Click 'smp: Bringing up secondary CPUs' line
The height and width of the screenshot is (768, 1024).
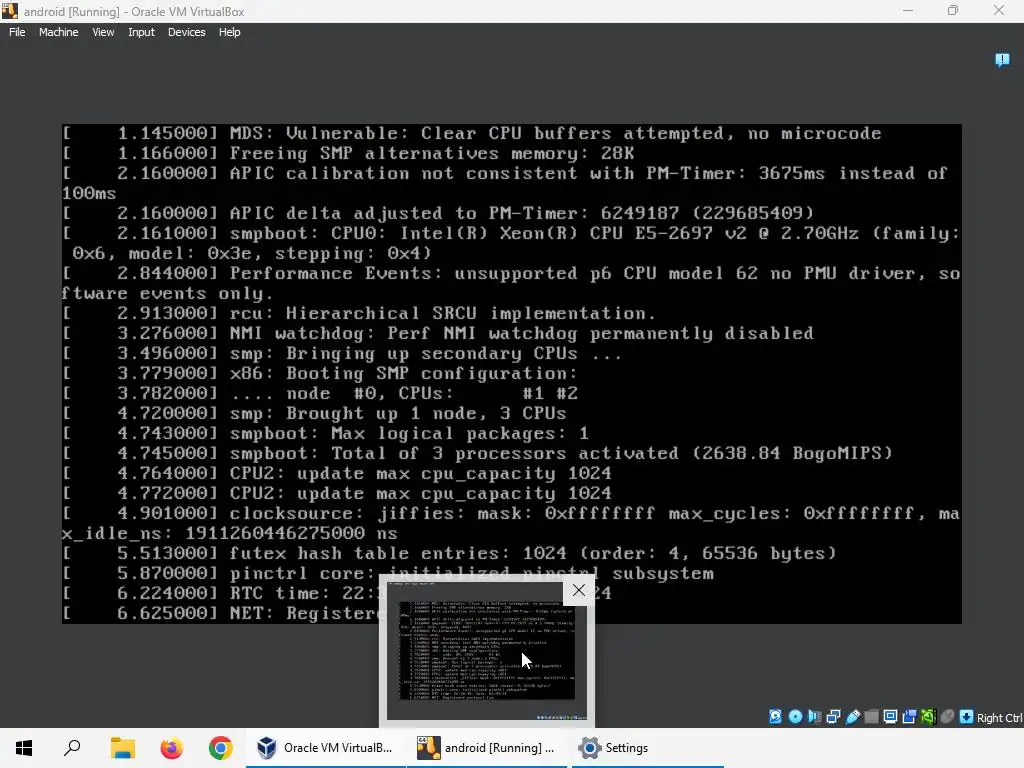342,353
